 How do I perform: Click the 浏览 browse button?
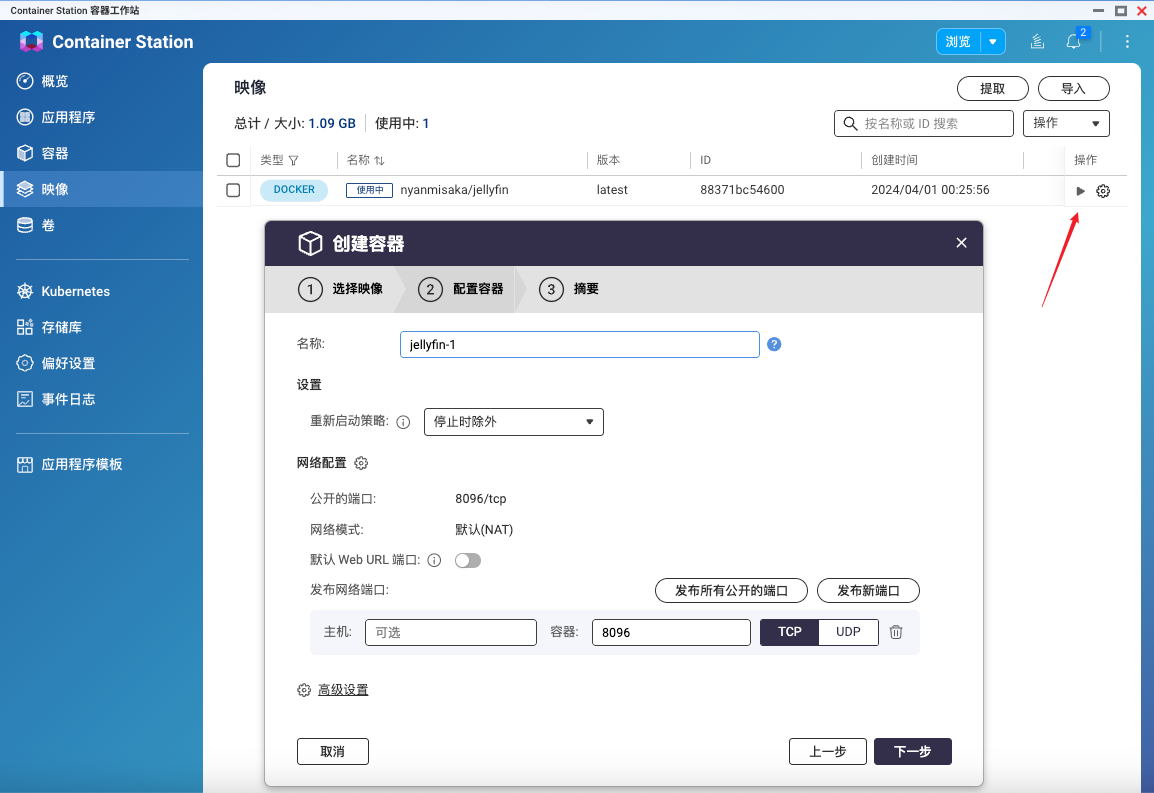pos(957,42)
